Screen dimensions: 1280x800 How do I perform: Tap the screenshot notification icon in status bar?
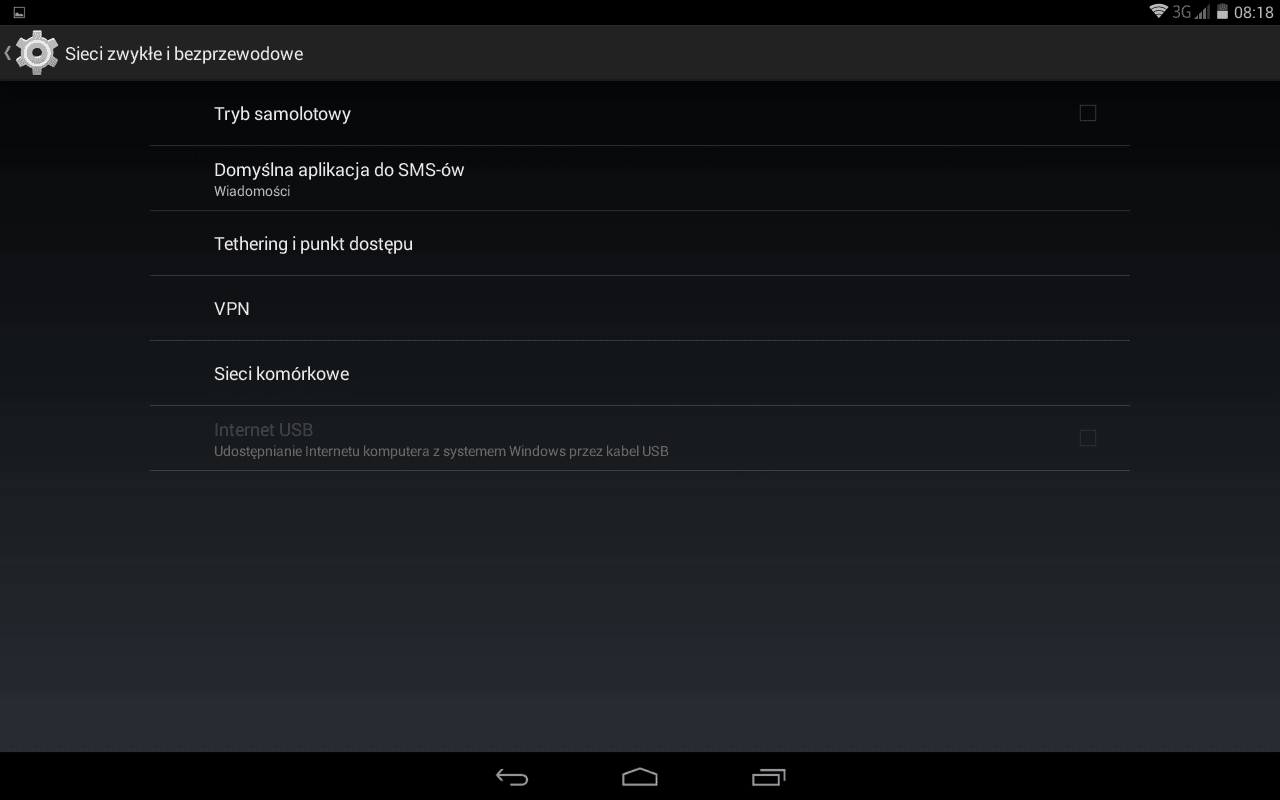19,12
